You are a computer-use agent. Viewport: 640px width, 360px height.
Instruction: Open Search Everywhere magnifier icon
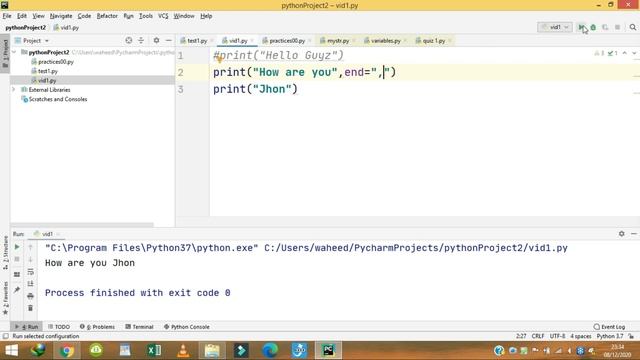point(633,27)
